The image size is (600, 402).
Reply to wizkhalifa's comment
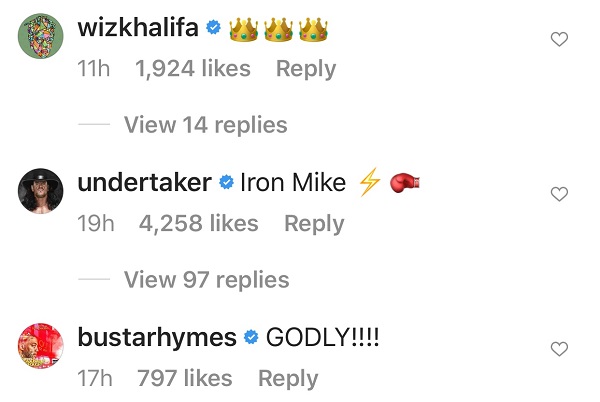click(306, 69)
